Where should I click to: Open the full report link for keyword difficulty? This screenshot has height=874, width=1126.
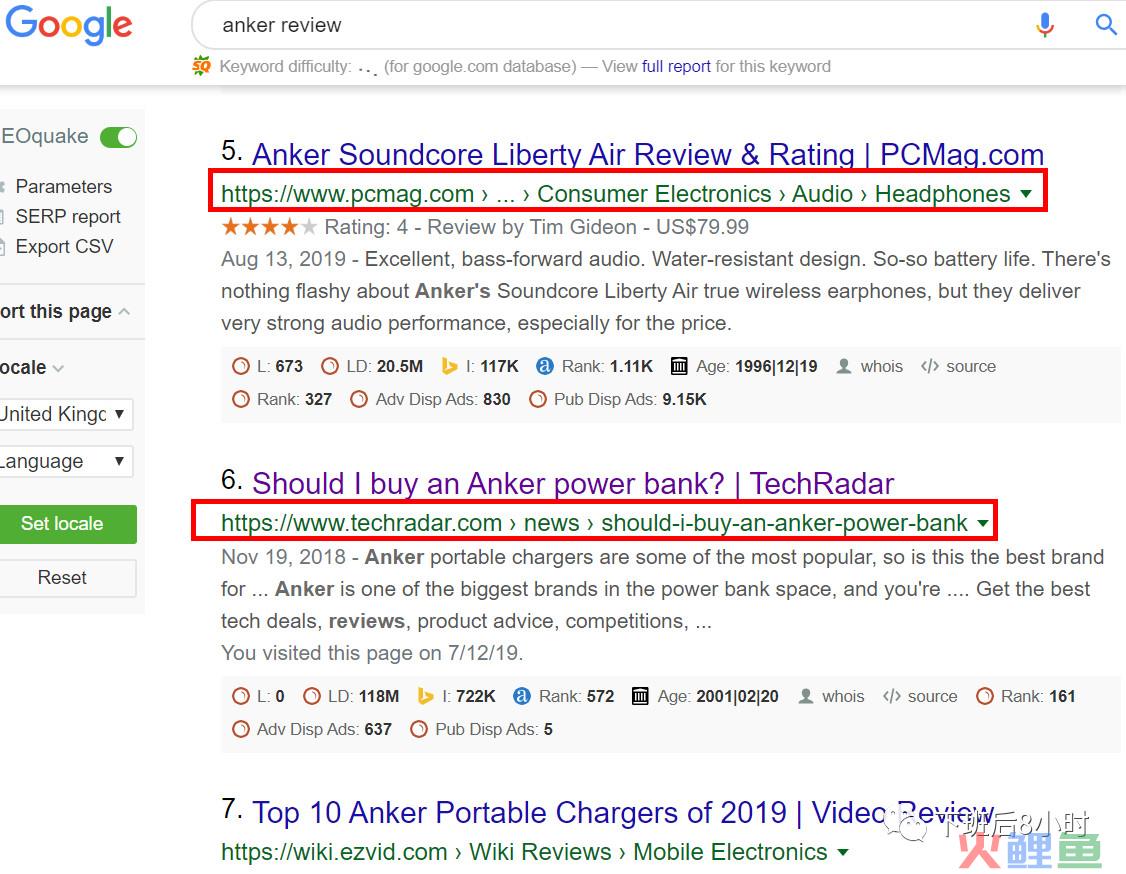[x=676, y=66]
